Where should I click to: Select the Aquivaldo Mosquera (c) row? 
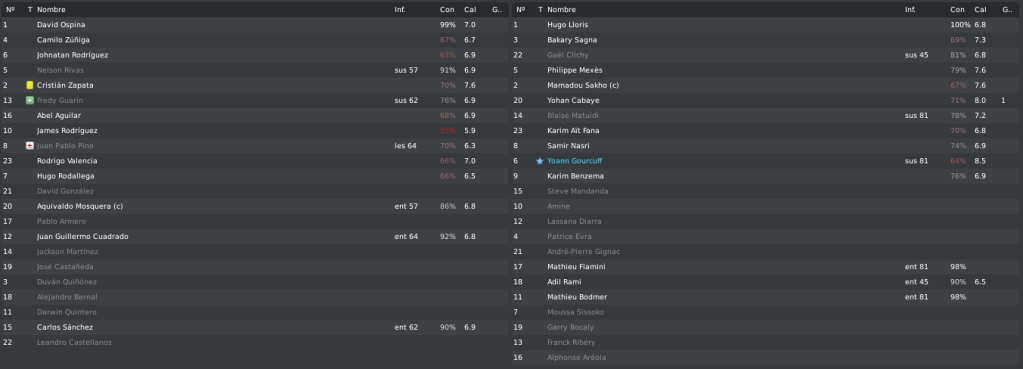click(x=254, y=206)
